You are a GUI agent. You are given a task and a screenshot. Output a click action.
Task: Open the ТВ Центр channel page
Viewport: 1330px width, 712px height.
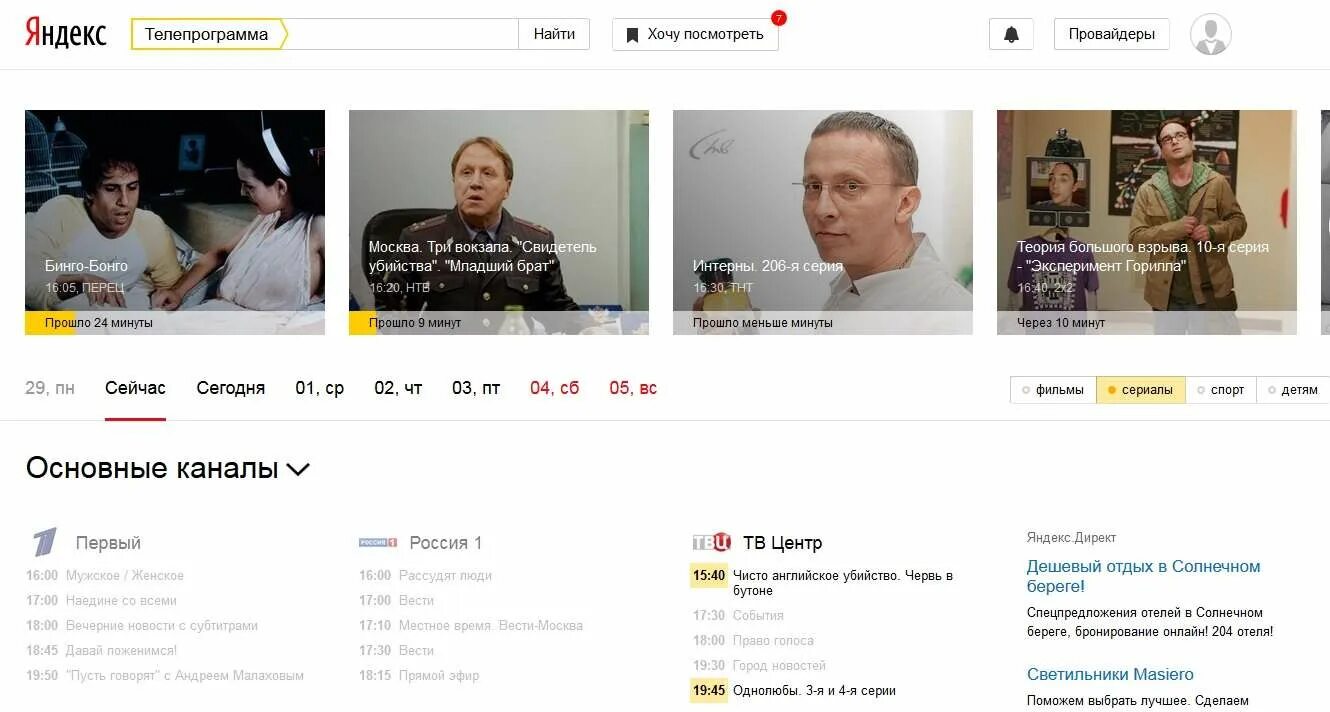pos(782,543)
